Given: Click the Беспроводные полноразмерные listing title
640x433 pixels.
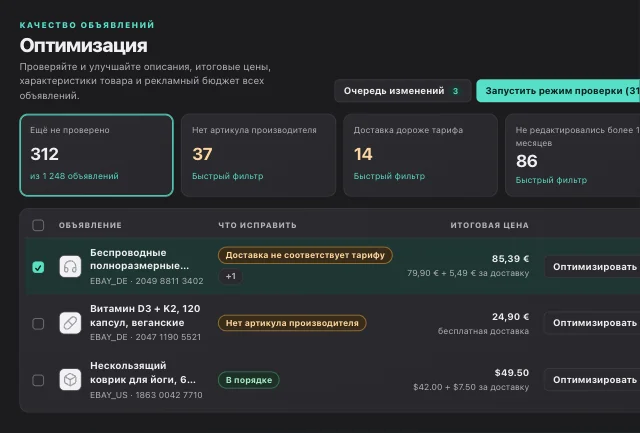Looking at the screenshot, I should coord(139,259).
